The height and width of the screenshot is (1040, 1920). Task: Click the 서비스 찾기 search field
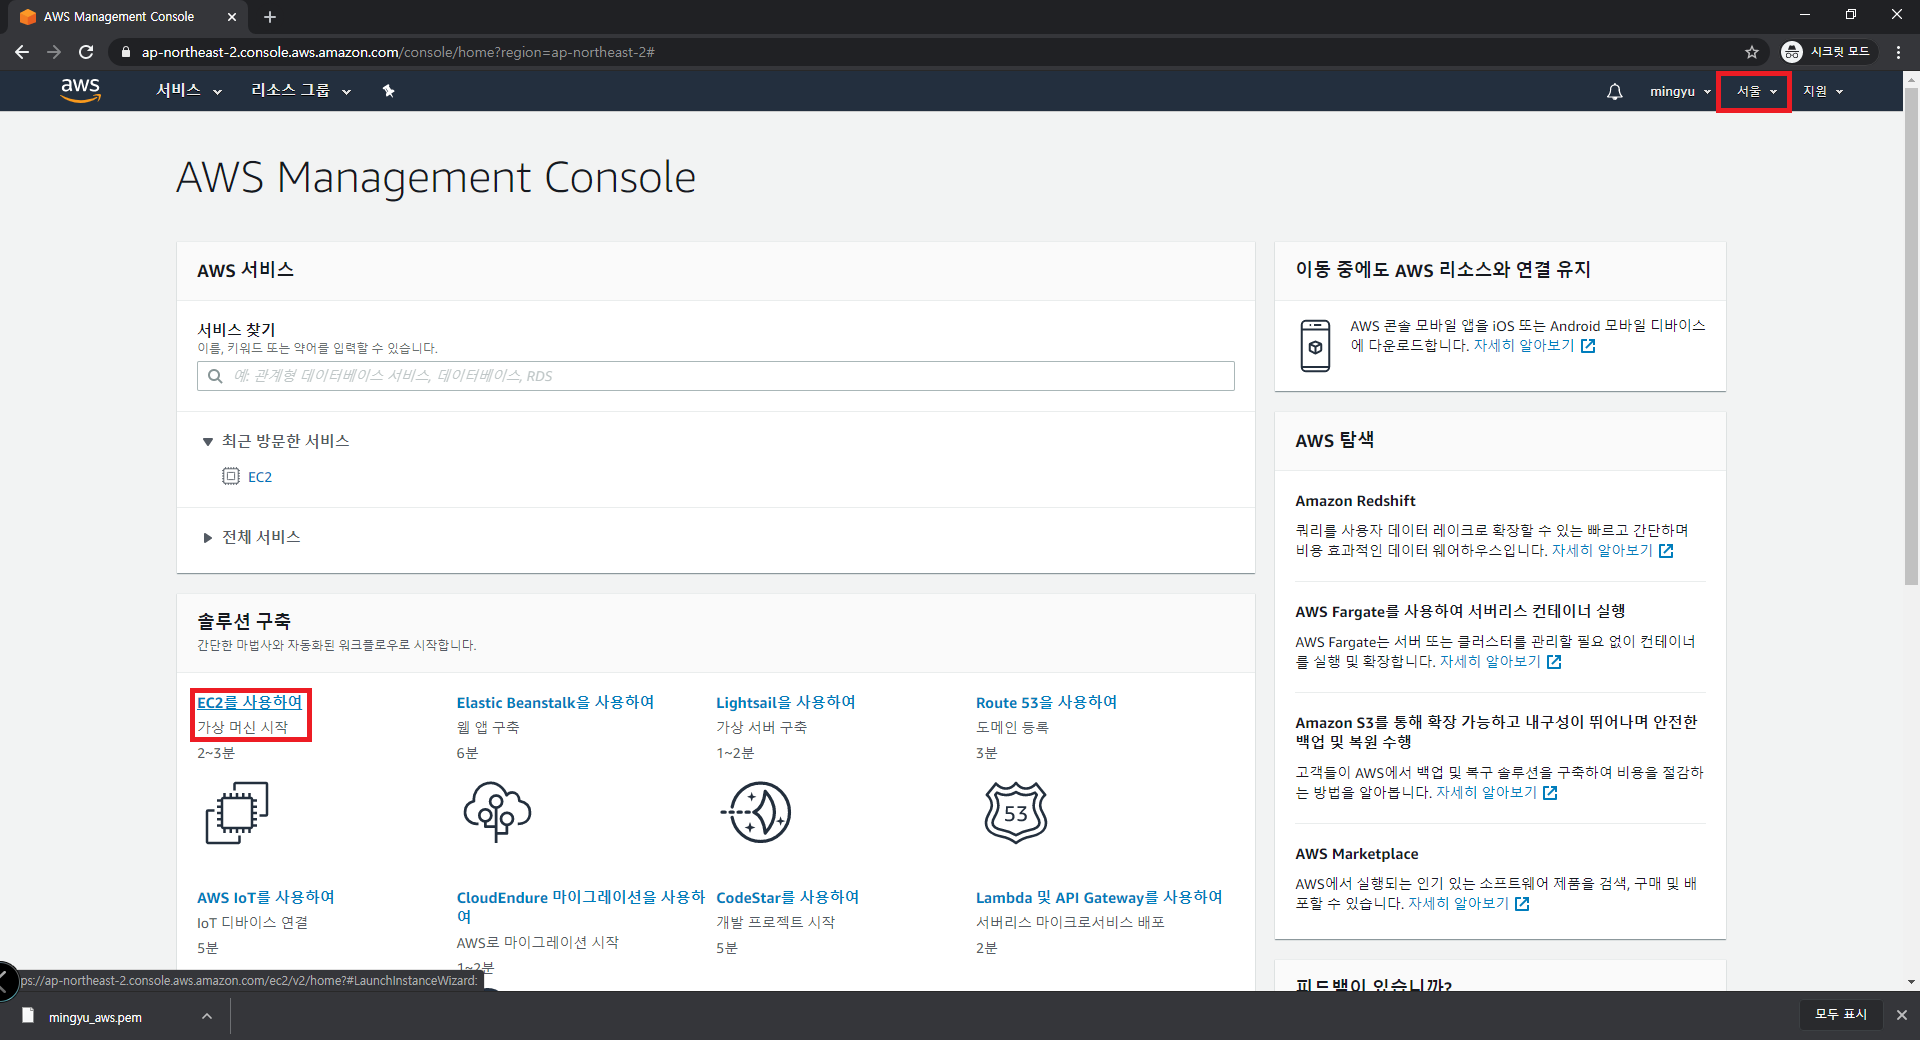point(715,376)
